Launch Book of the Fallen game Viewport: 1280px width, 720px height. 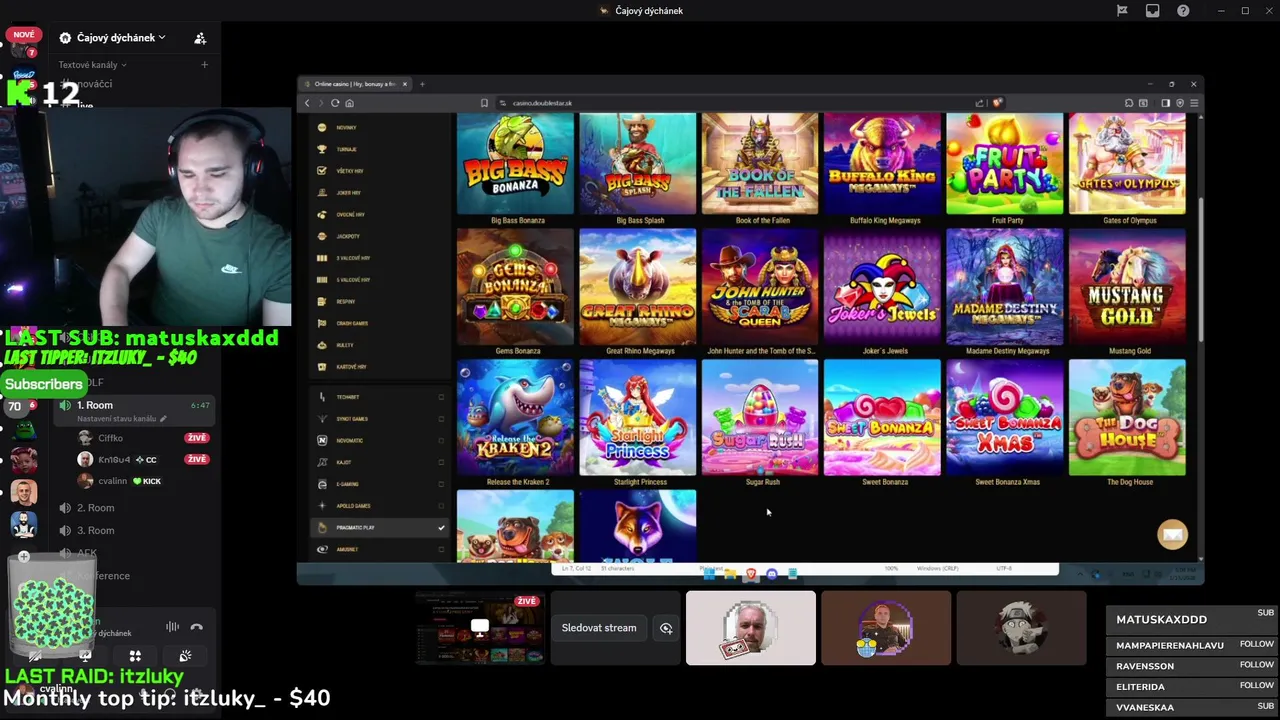tap(760, 164)
